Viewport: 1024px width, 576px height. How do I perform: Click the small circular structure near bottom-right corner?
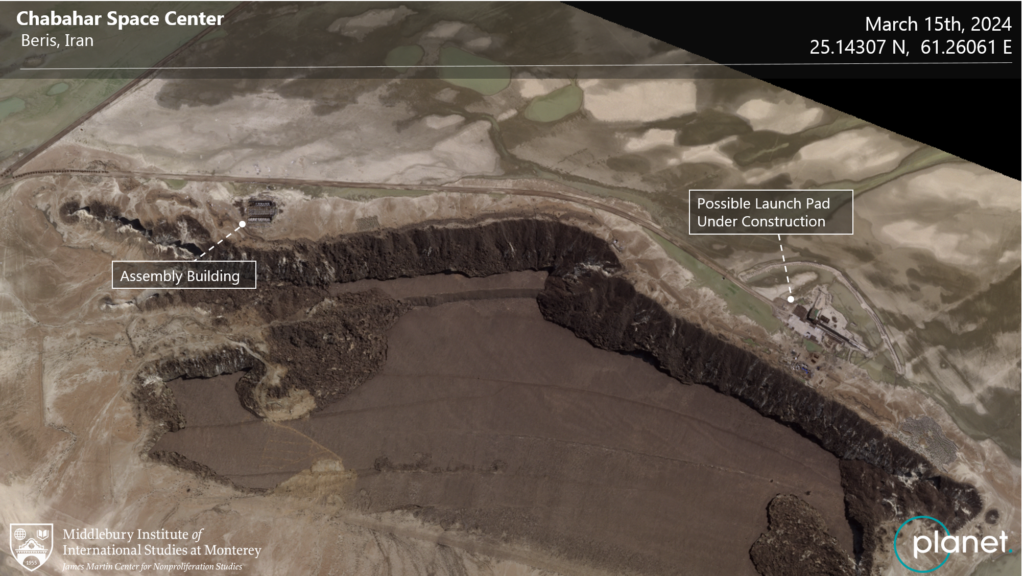click(990, 515)
